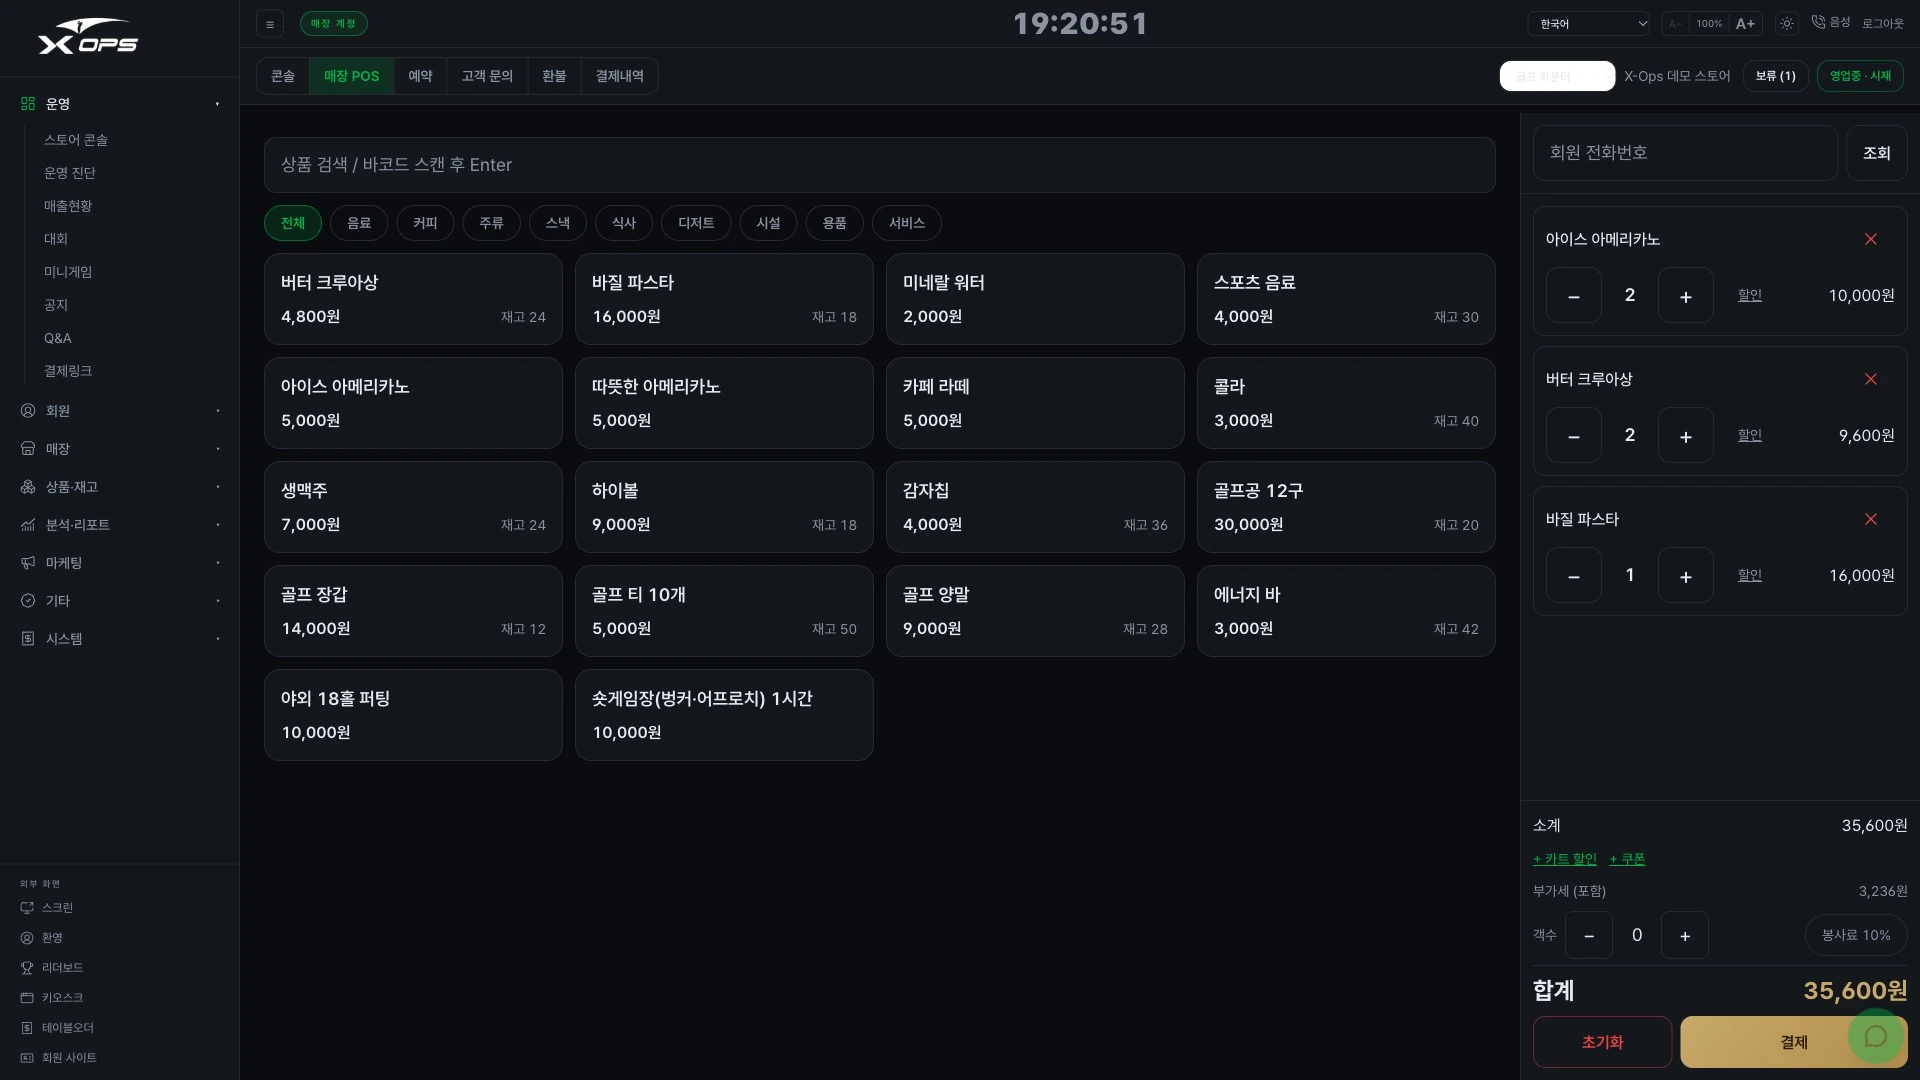The image size is (1920, 1080).
Task: Remove 아이스 아메리카노 from cart
Action: 1871,239
